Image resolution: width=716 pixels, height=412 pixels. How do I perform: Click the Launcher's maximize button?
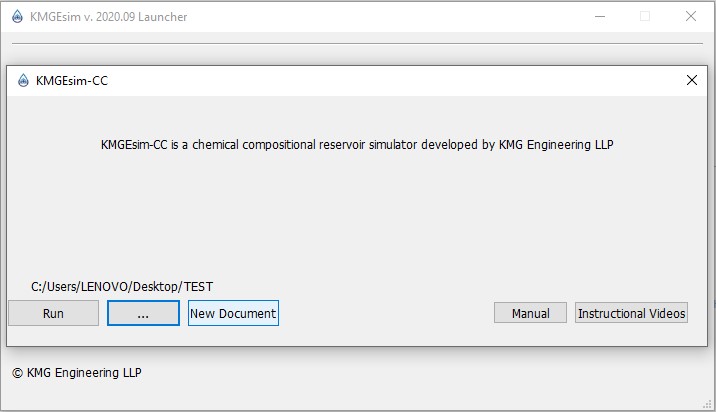tap(645, 16)
